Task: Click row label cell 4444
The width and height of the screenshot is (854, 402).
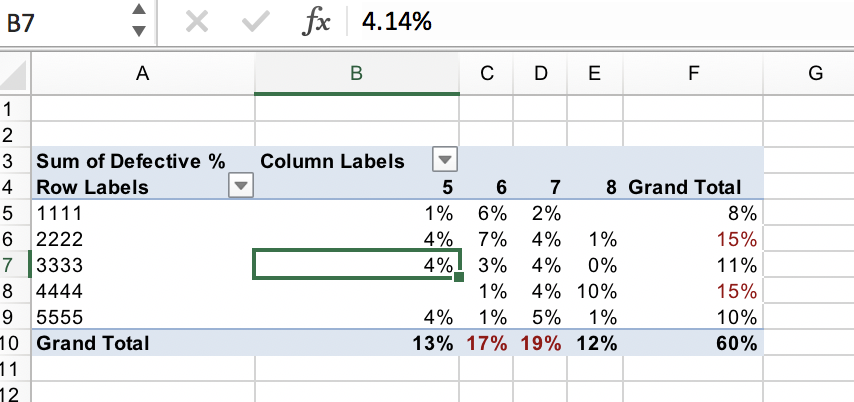Action: coord(143,291)
